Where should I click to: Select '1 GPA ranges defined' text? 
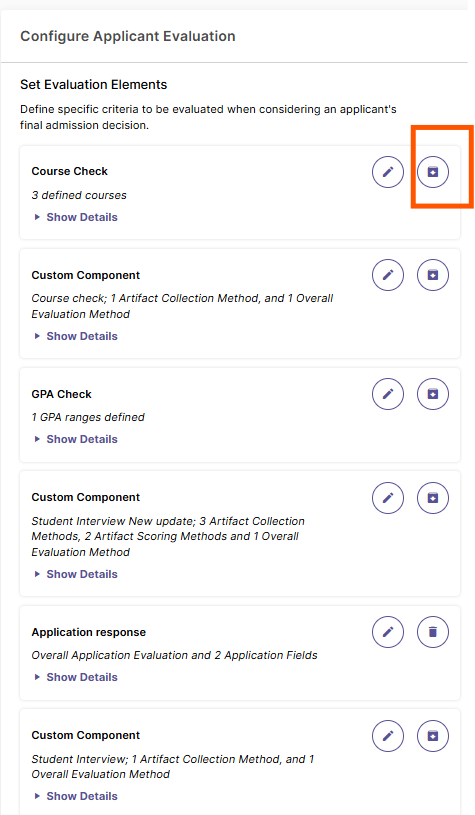tap(88, 417)
